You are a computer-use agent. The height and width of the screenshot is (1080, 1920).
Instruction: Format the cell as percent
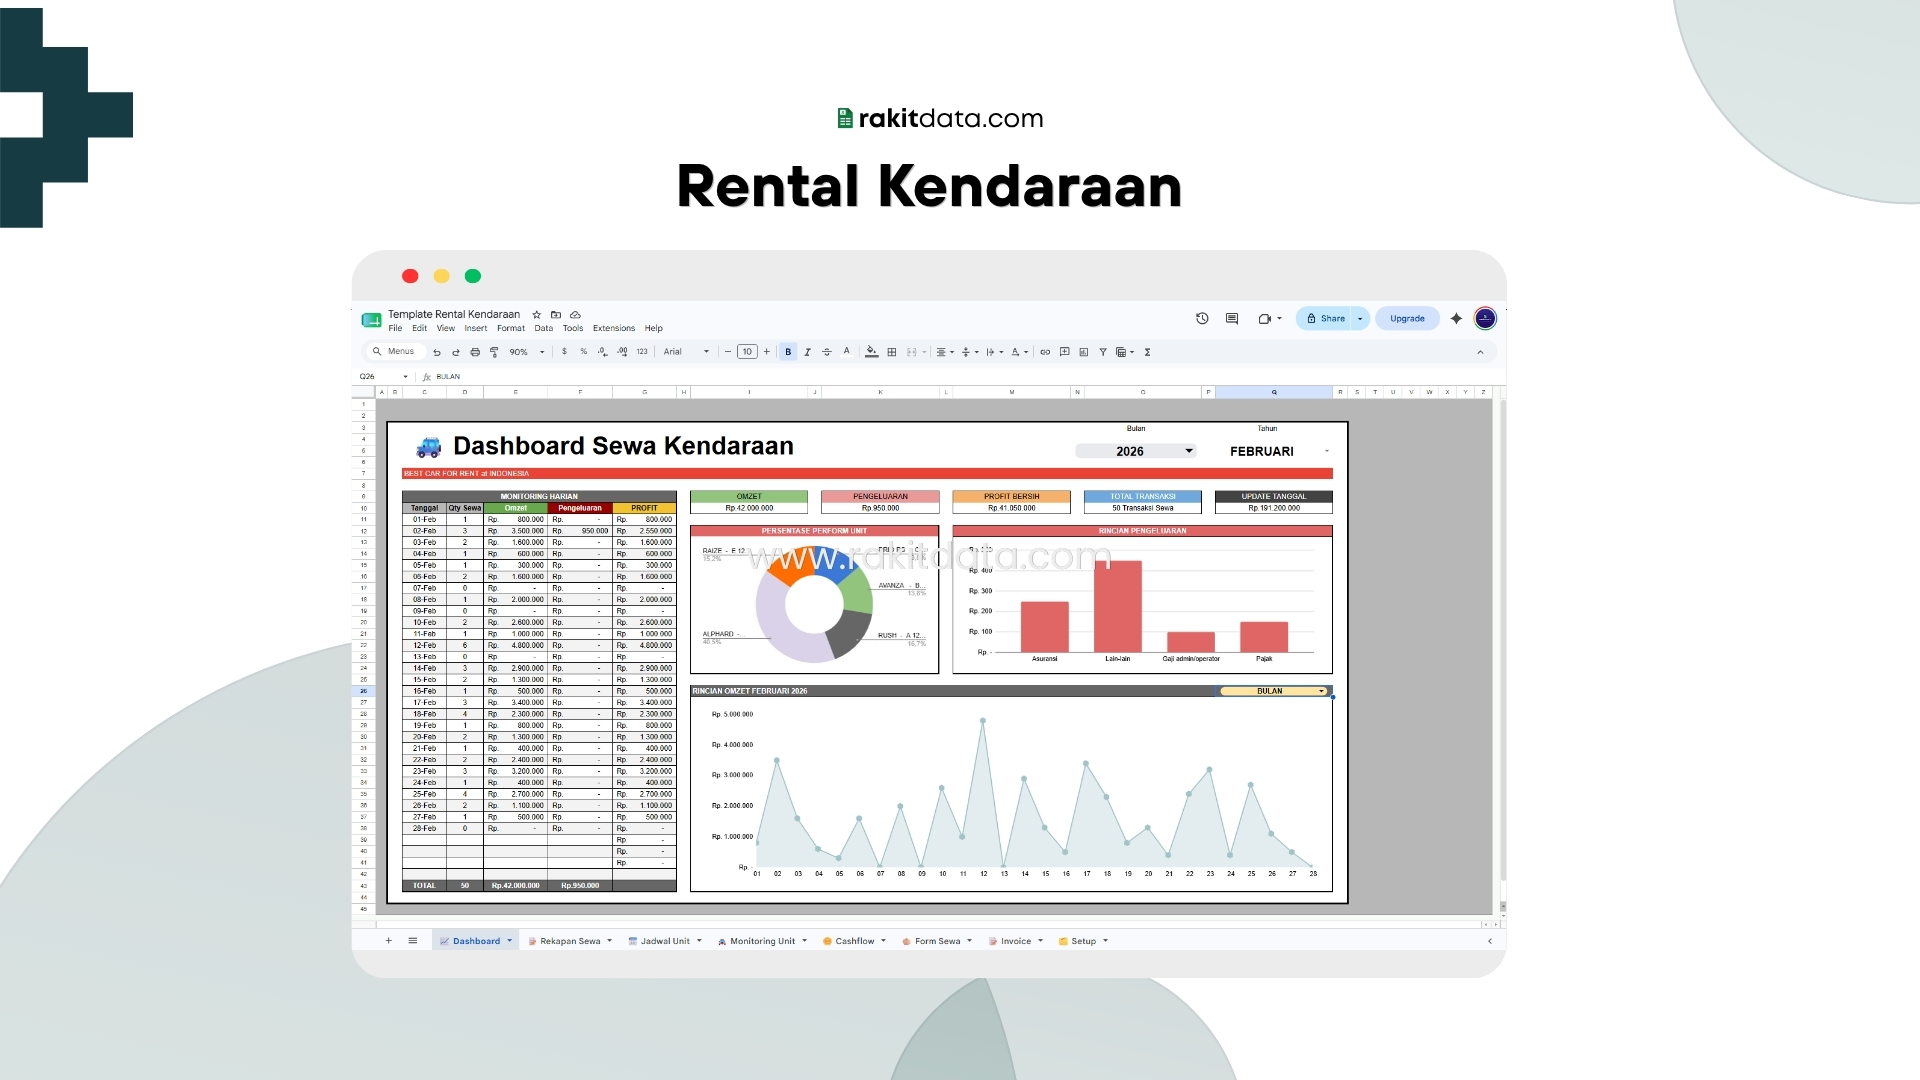click(x=584, y=352)
